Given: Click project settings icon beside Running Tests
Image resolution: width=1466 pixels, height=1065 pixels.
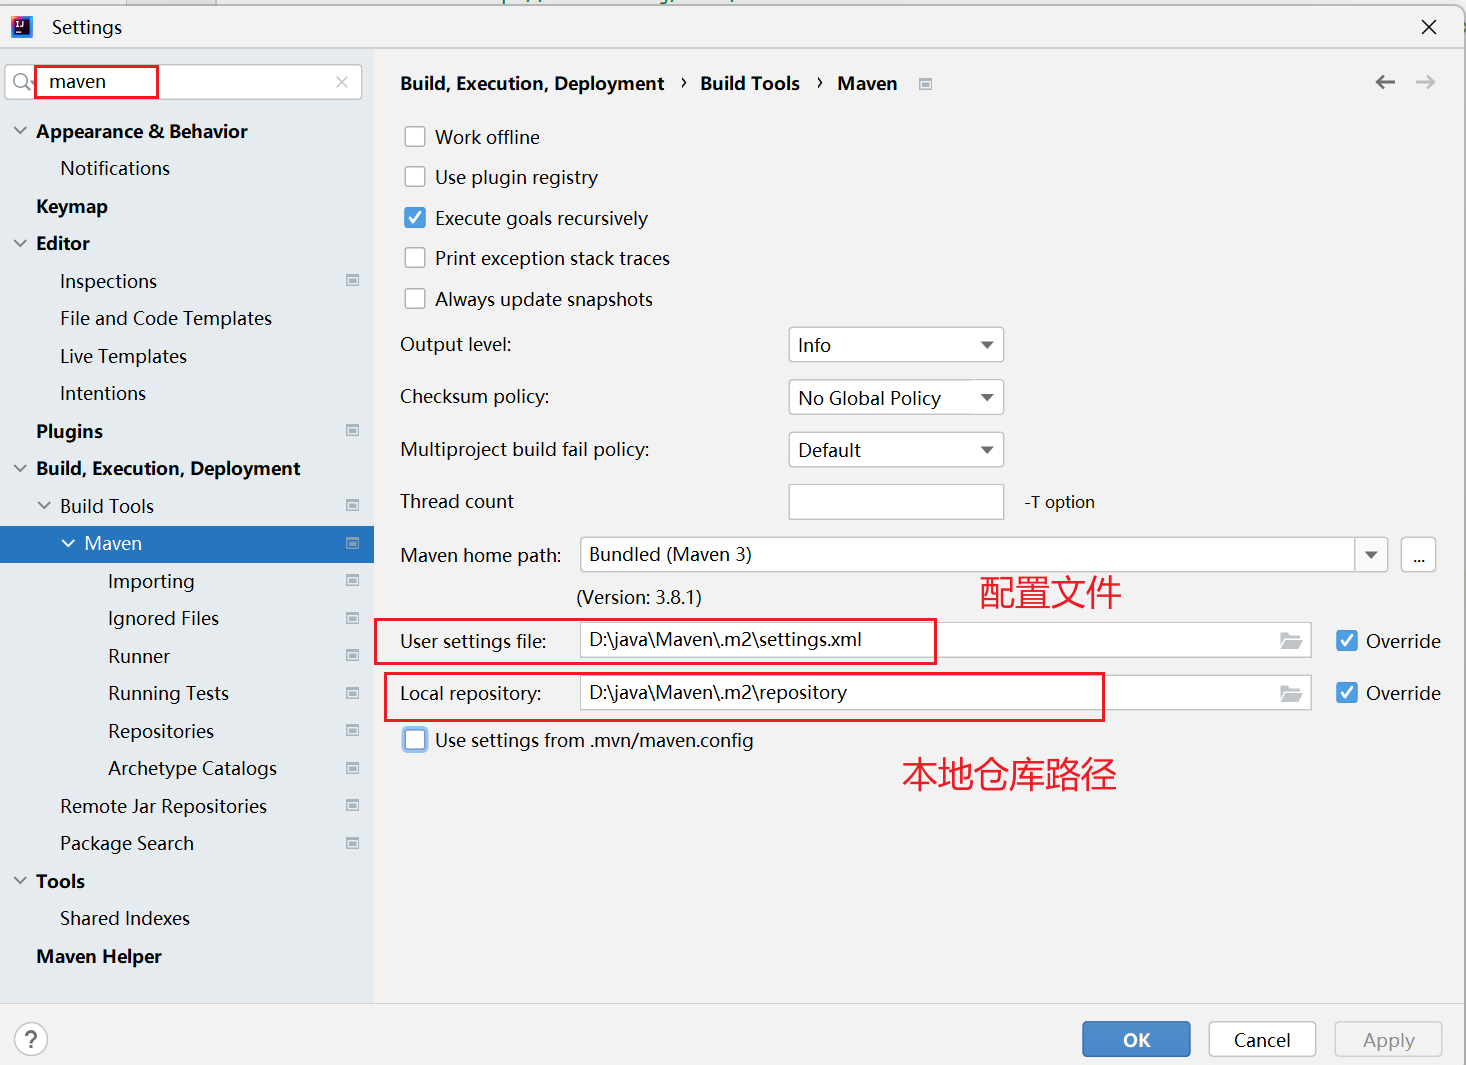Looking at the screenshot, I should pos(353,693).
